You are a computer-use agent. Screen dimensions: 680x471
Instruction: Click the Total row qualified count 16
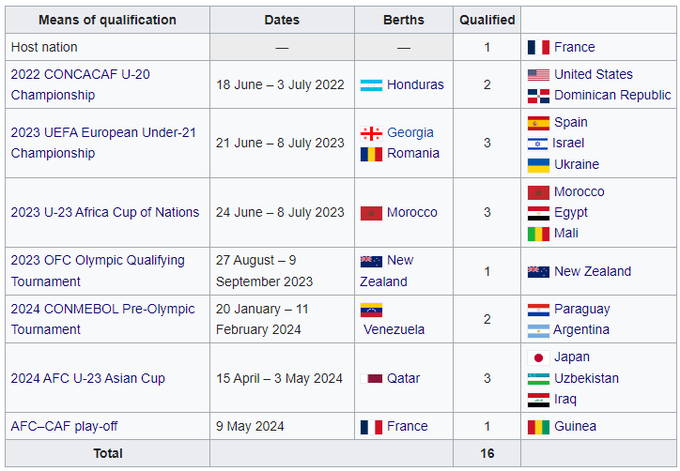[487, 453]
